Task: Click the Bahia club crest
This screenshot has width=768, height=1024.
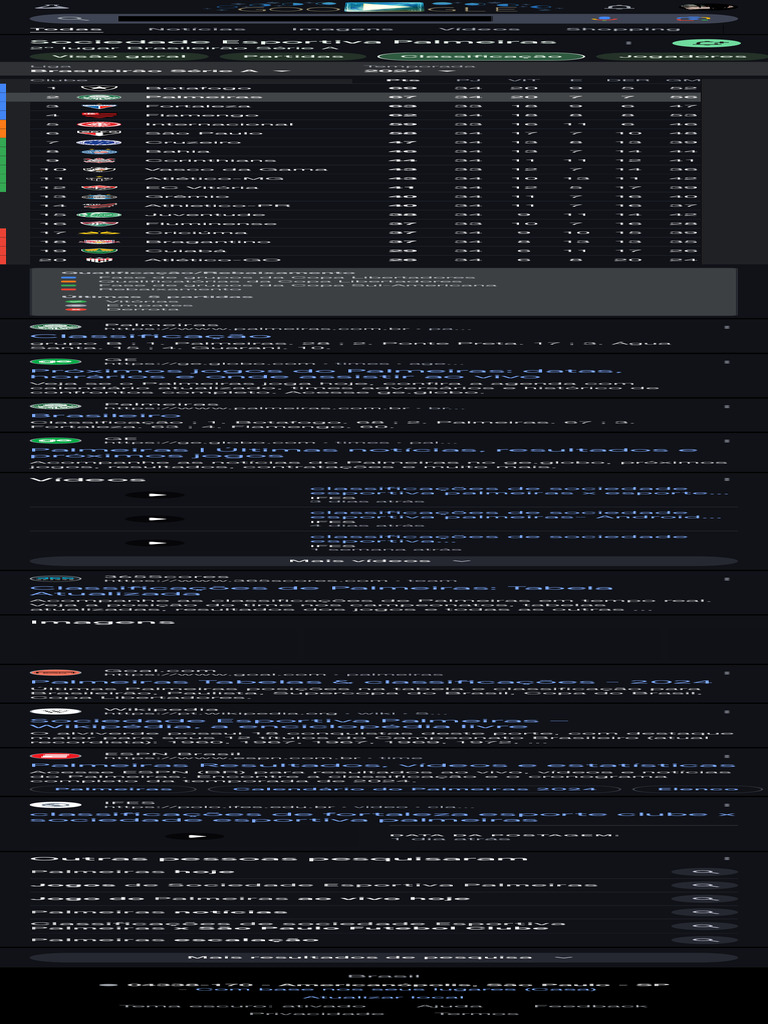Action: pos(99,152)
